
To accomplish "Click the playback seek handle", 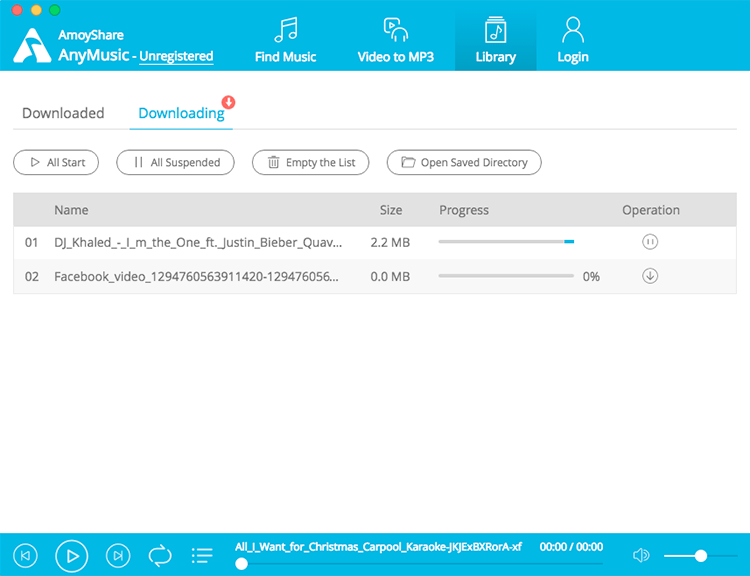I will click(242, 564).
